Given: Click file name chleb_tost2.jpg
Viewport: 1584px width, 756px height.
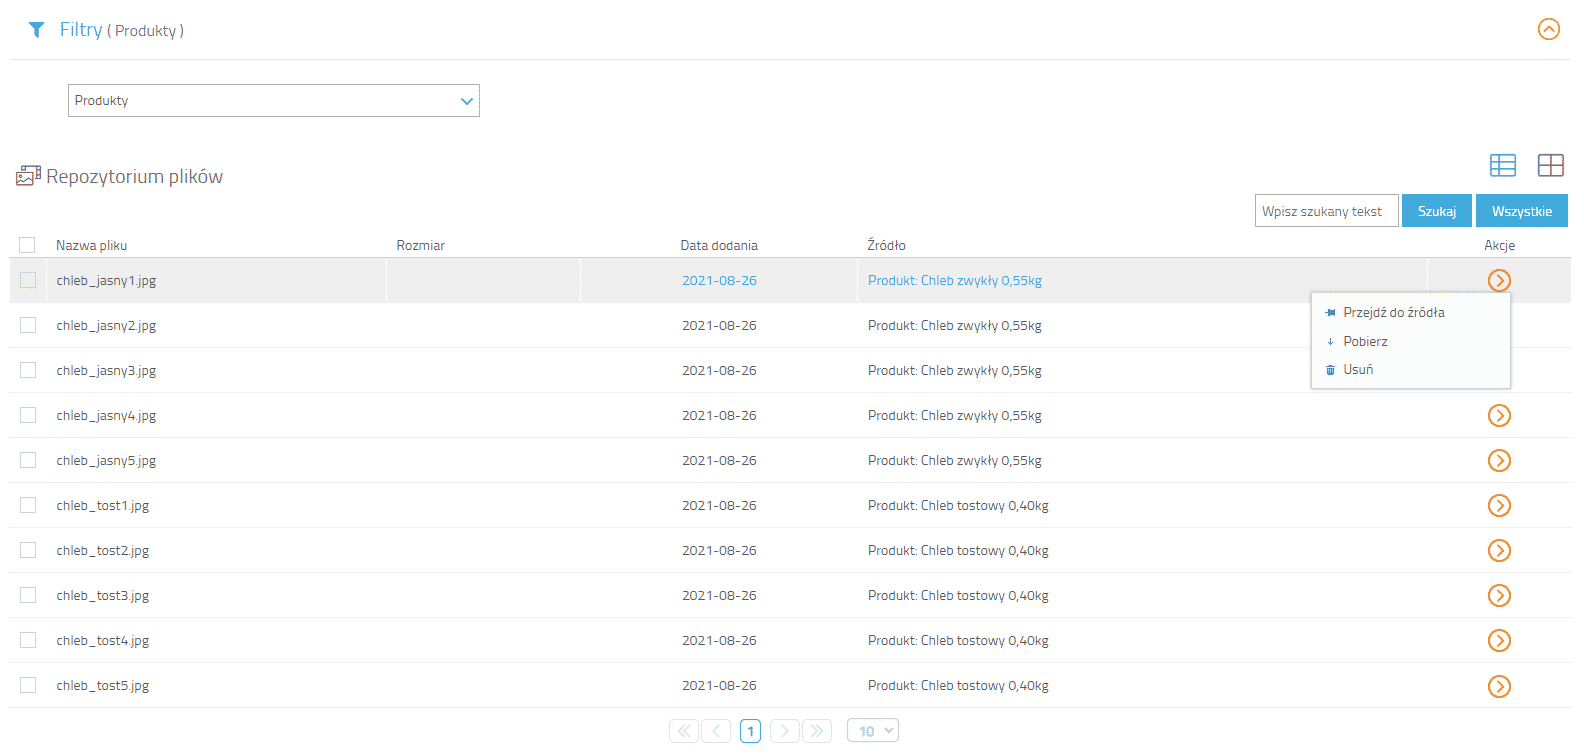Looking at the screenshot, I should (x=103, y=550).
